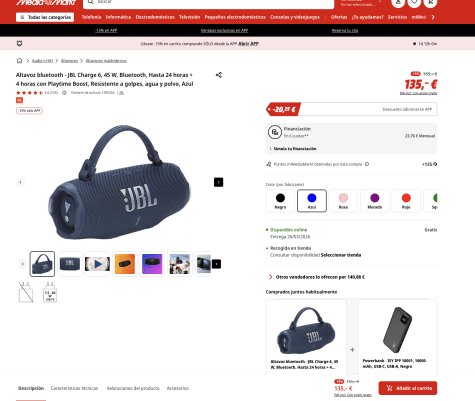475x401 pixels.
Task: Click the Seleccionar tienda link
Action: (x=341, y=255)
